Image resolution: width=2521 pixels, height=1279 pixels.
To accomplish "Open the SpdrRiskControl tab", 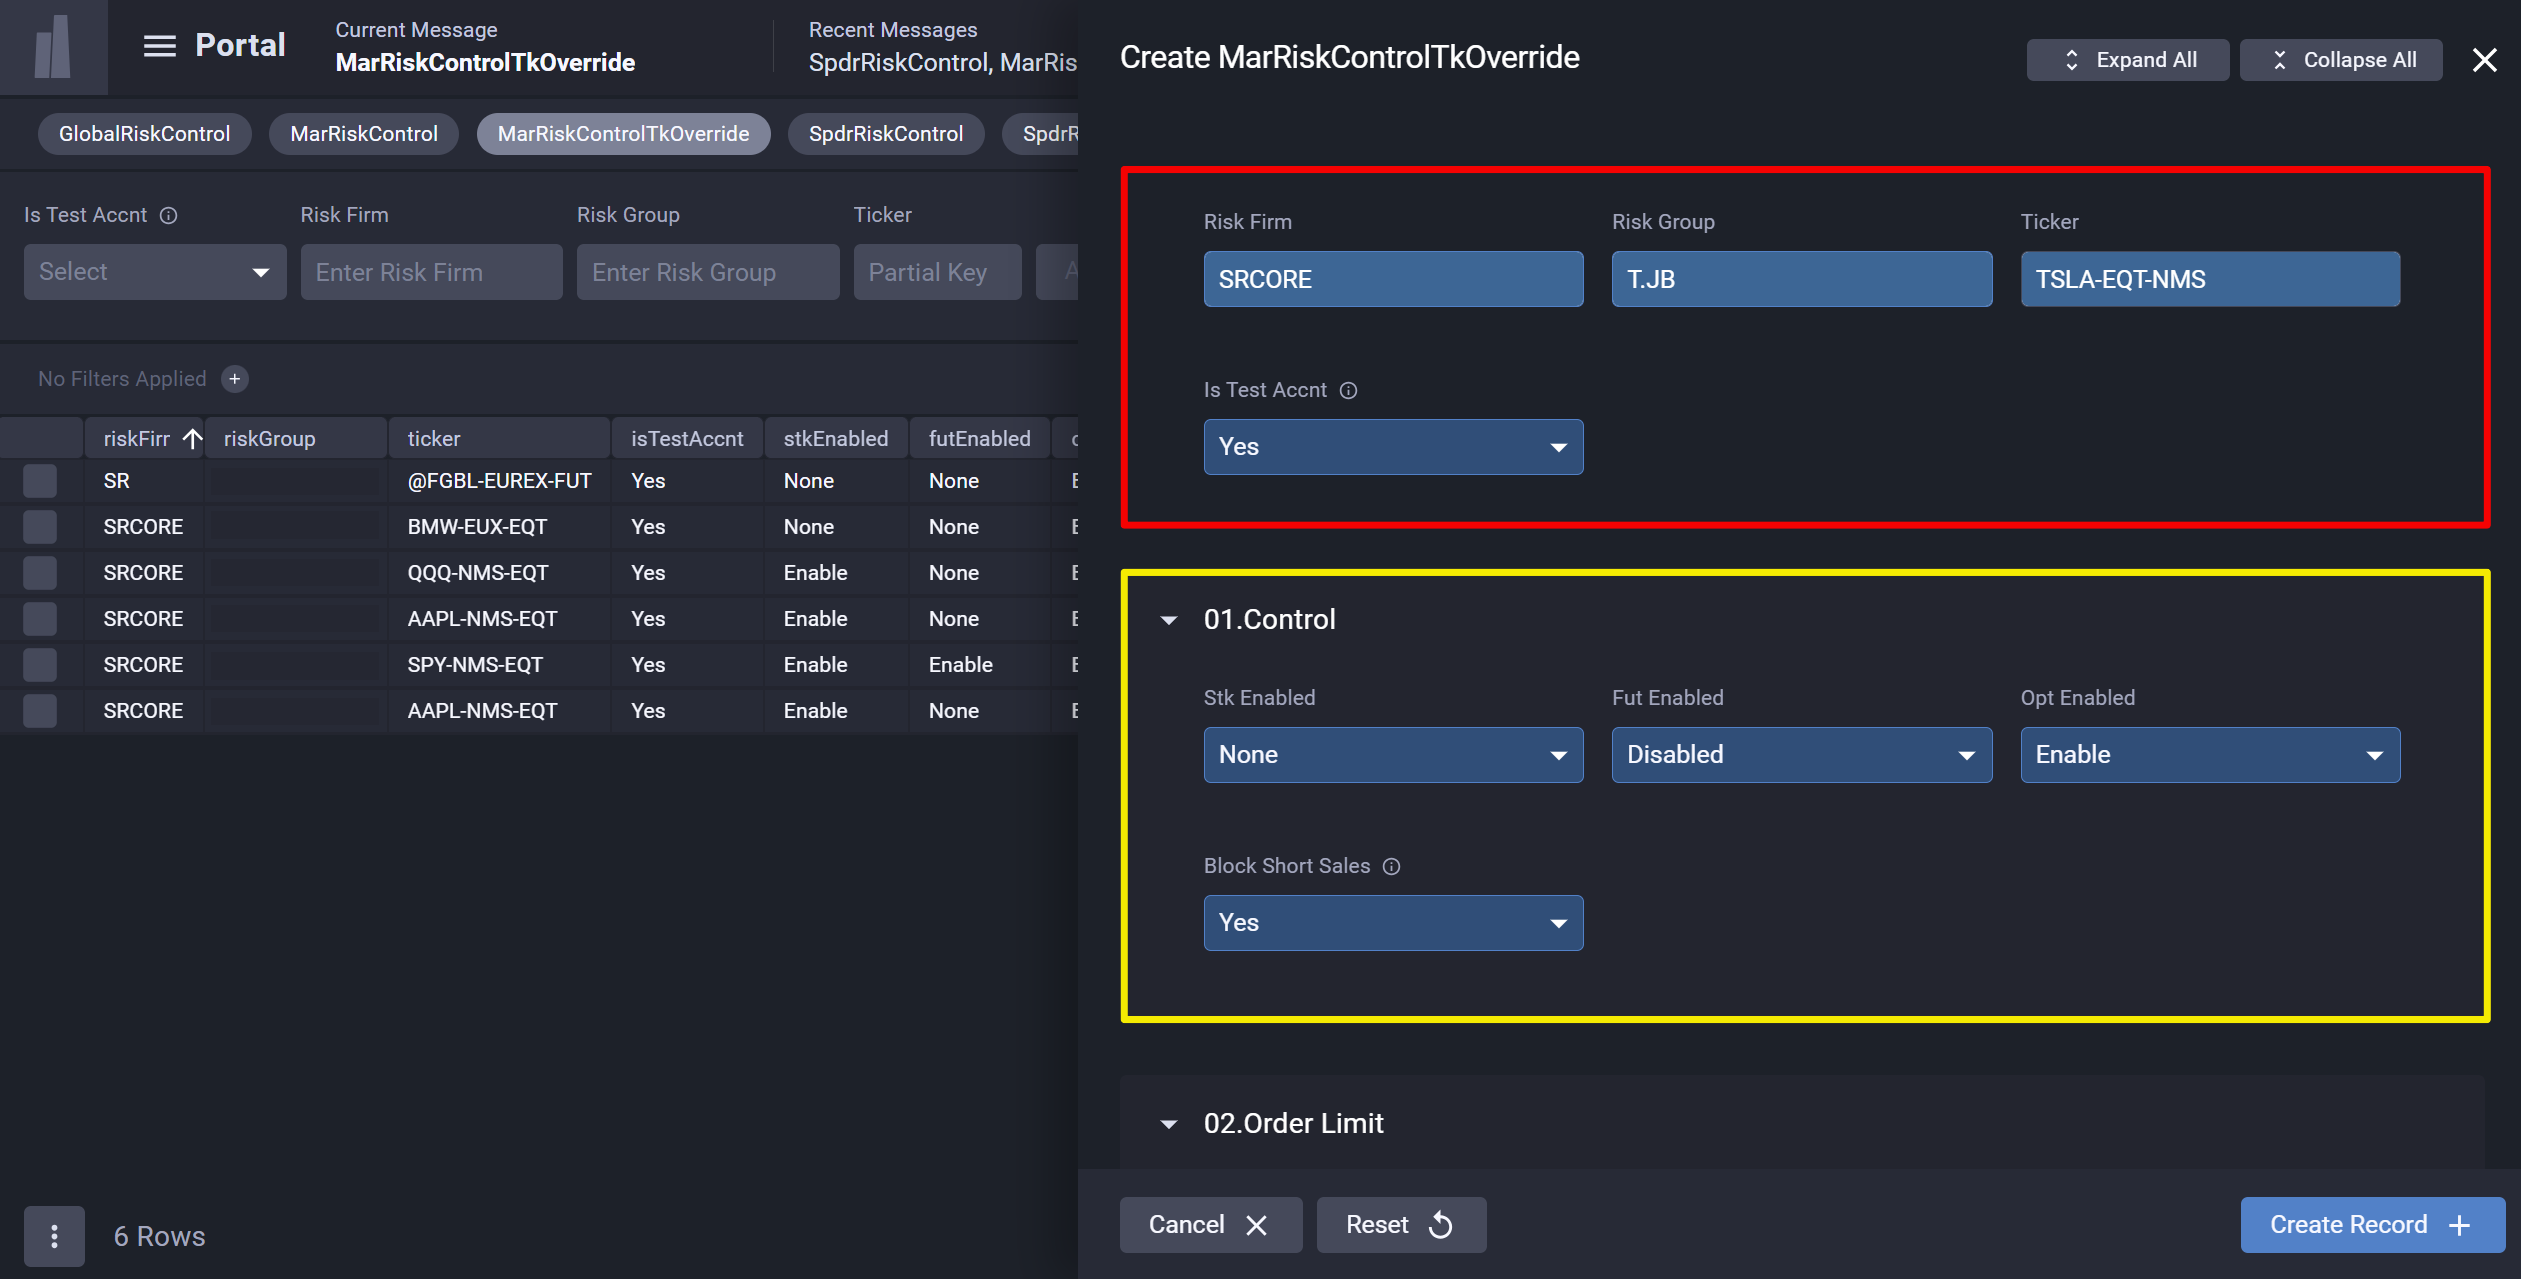I will (885, 133).
